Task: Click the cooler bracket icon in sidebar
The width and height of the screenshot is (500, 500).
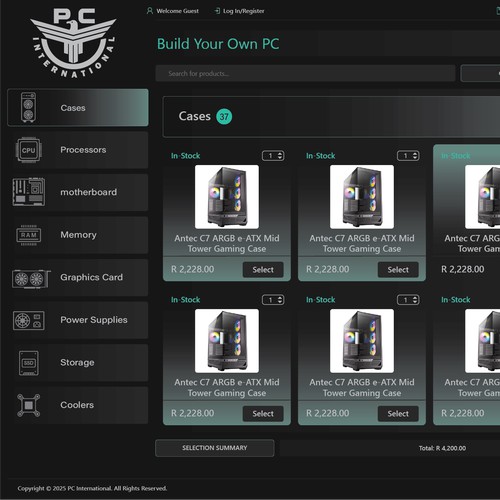Action: (29, 405)
